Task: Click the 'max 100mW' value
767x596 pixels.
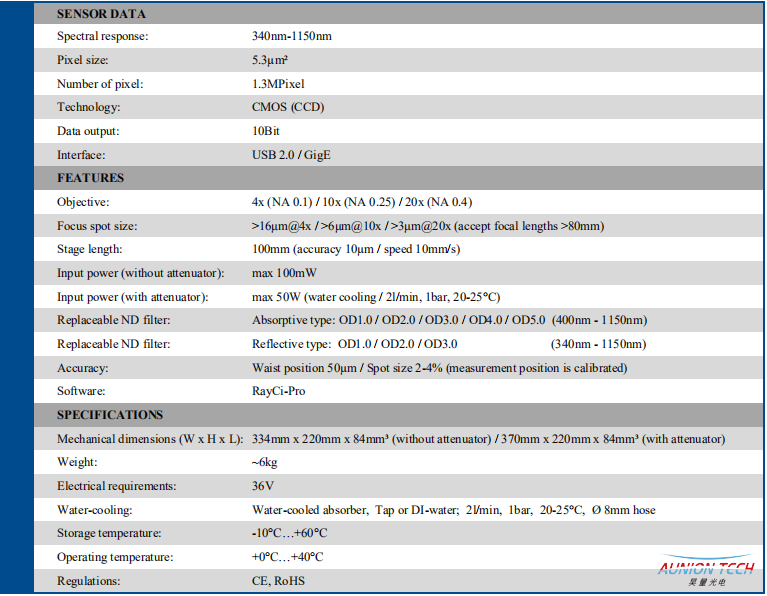Action: click(284, 273)
